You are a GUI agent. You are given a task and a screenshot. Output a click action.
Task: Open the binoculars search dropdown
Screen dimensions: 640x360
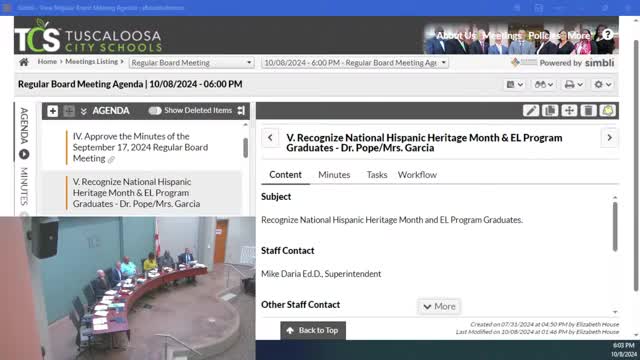[544, 84]
